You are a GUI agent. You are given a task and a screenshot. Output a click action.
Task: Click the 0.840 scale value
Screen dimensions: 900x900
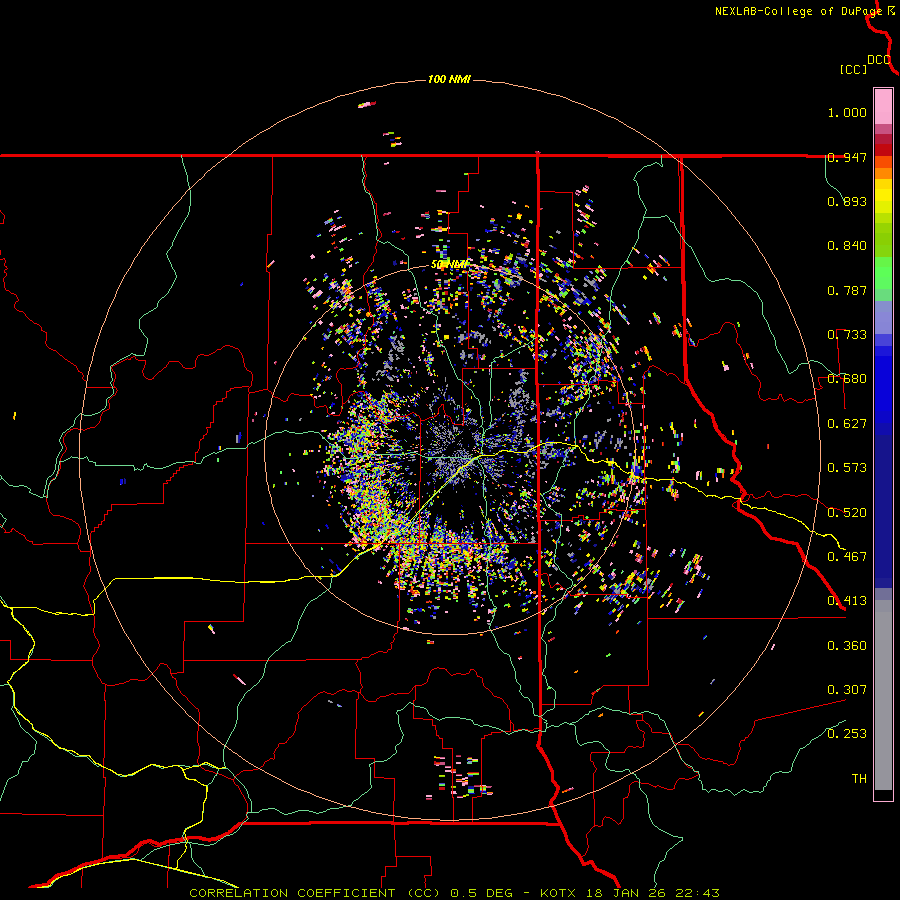pyautogui.click(x=847, y=246)
